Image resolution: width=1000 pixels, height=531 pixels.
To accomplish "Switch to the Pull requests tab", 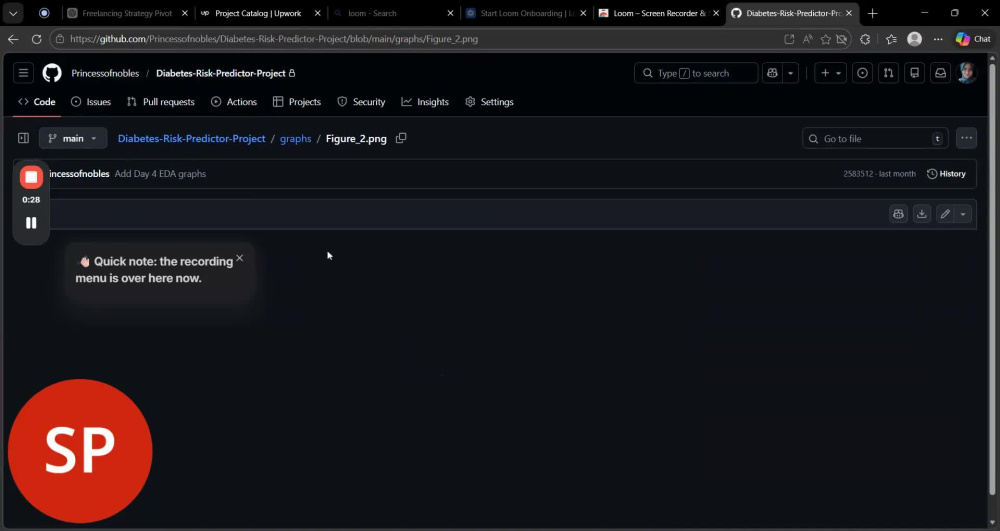I will pyautogui.click(x=161, y=102).
